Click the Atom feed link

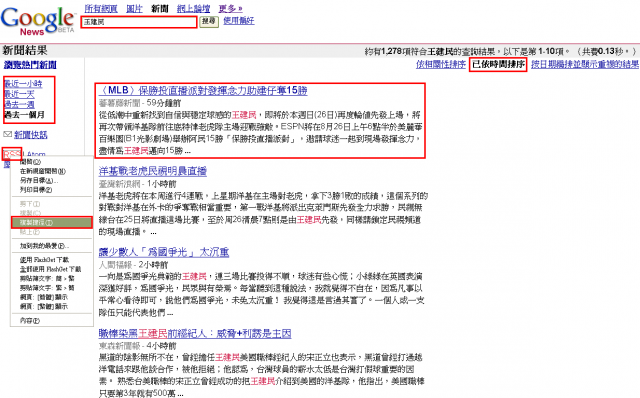(x=36, y=154)
